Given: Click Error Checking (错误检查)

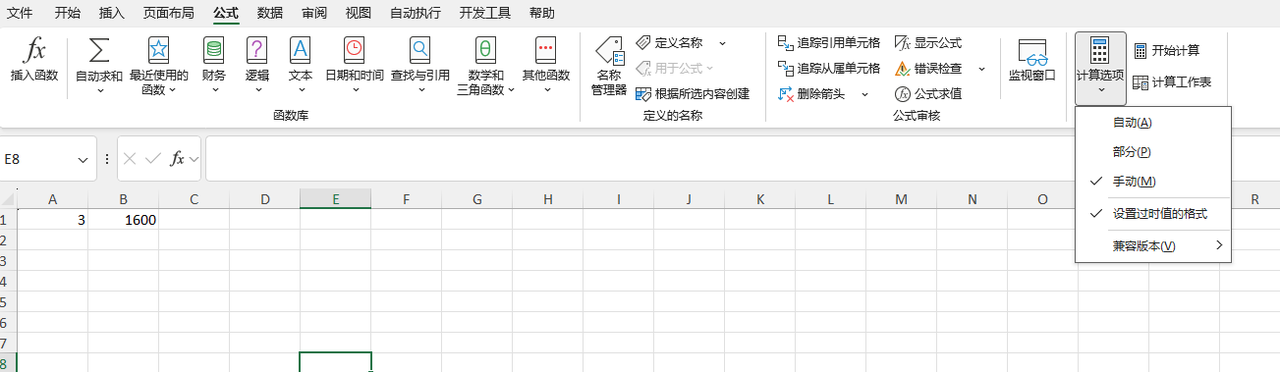Looking at the screenshot, I should tap(929, 68).
